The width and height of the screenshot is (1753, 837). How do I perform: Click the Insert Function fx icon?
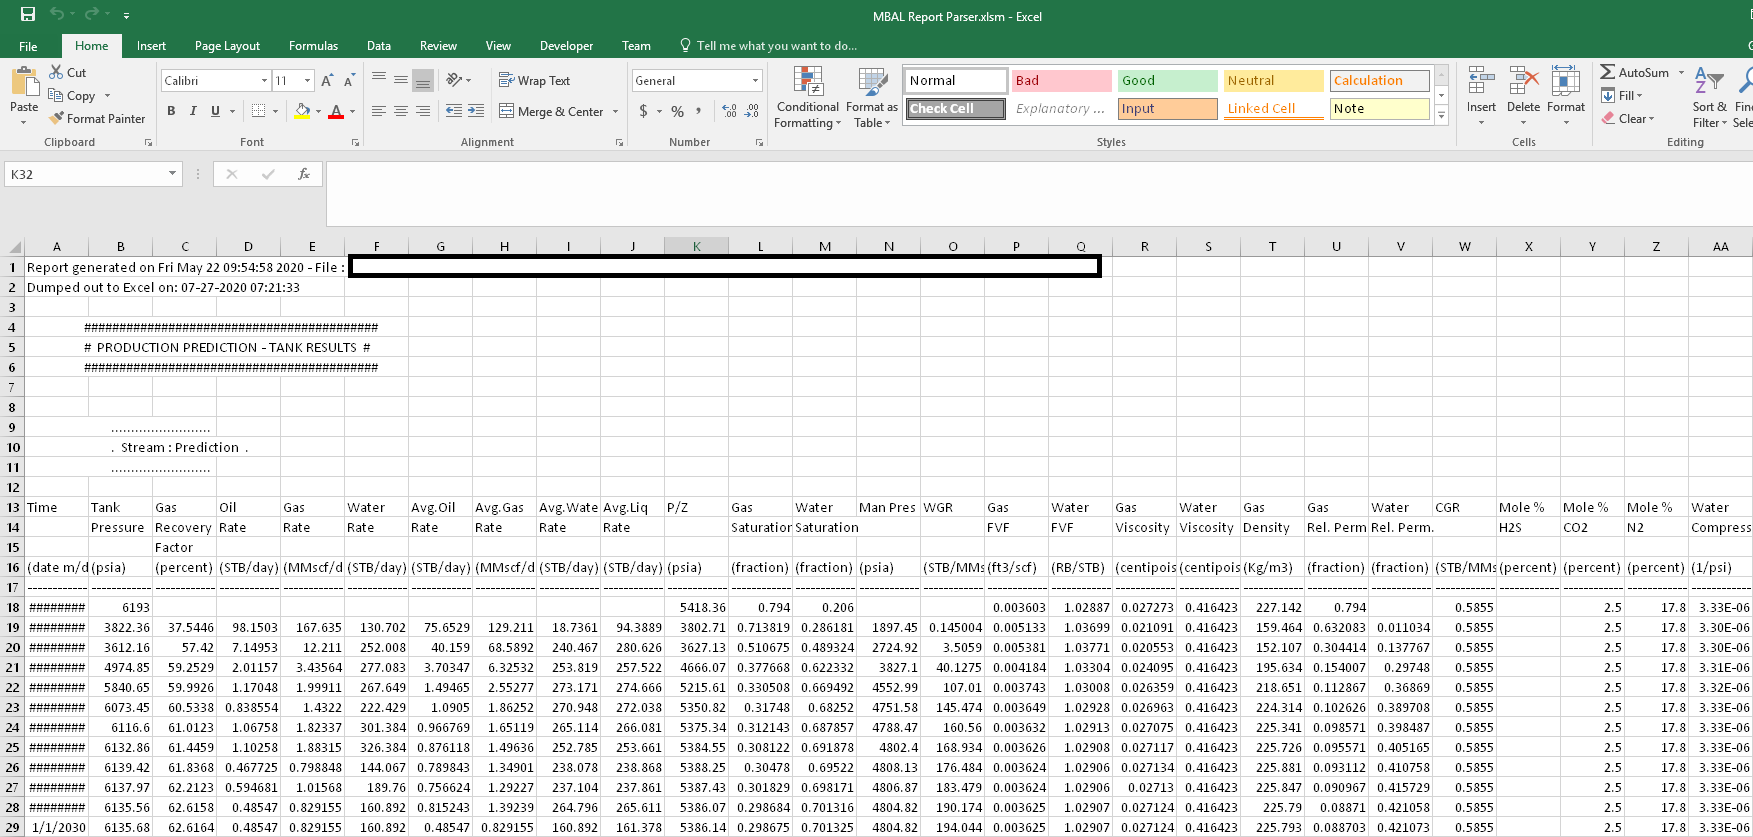point(304,174)
